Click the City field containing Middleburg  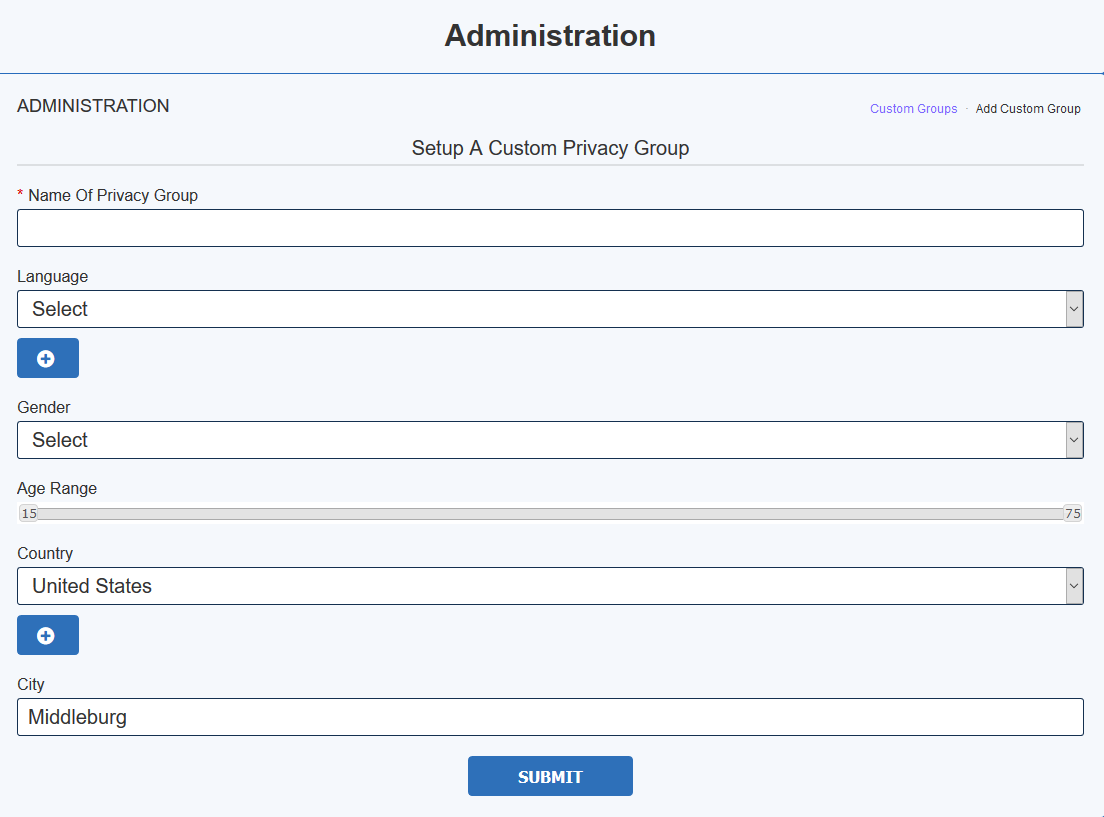click(550, 717)
